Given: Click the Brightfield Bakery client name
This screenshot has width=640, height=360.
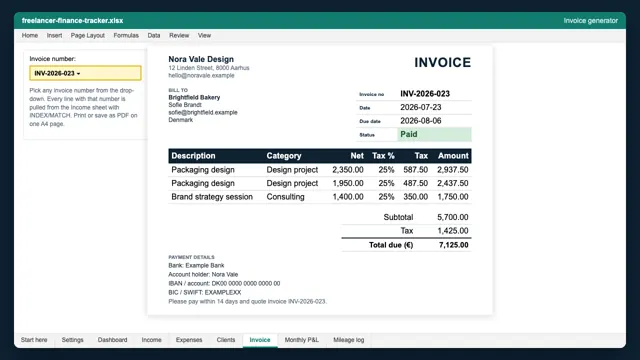Looking at the screenshot, I should coord(194,97).
